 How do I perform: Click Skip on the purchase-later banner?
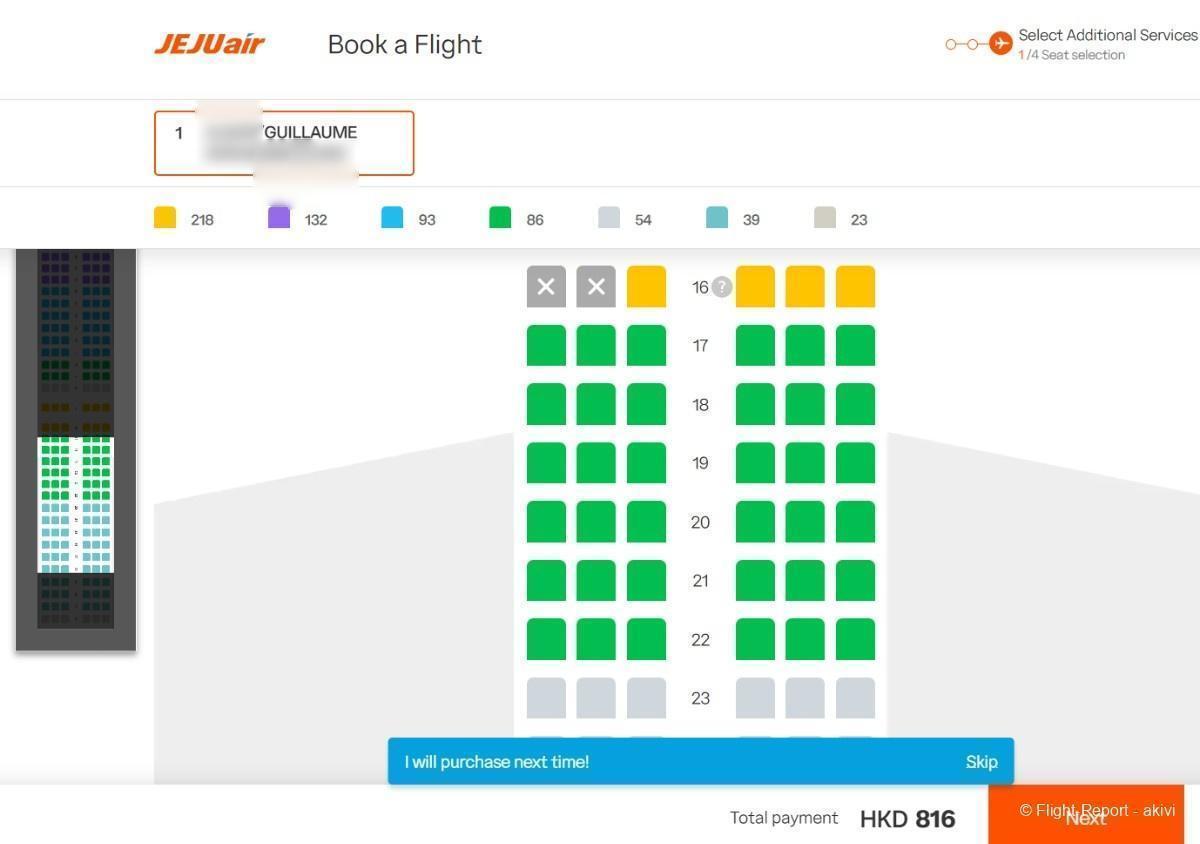tap(981, 762)
